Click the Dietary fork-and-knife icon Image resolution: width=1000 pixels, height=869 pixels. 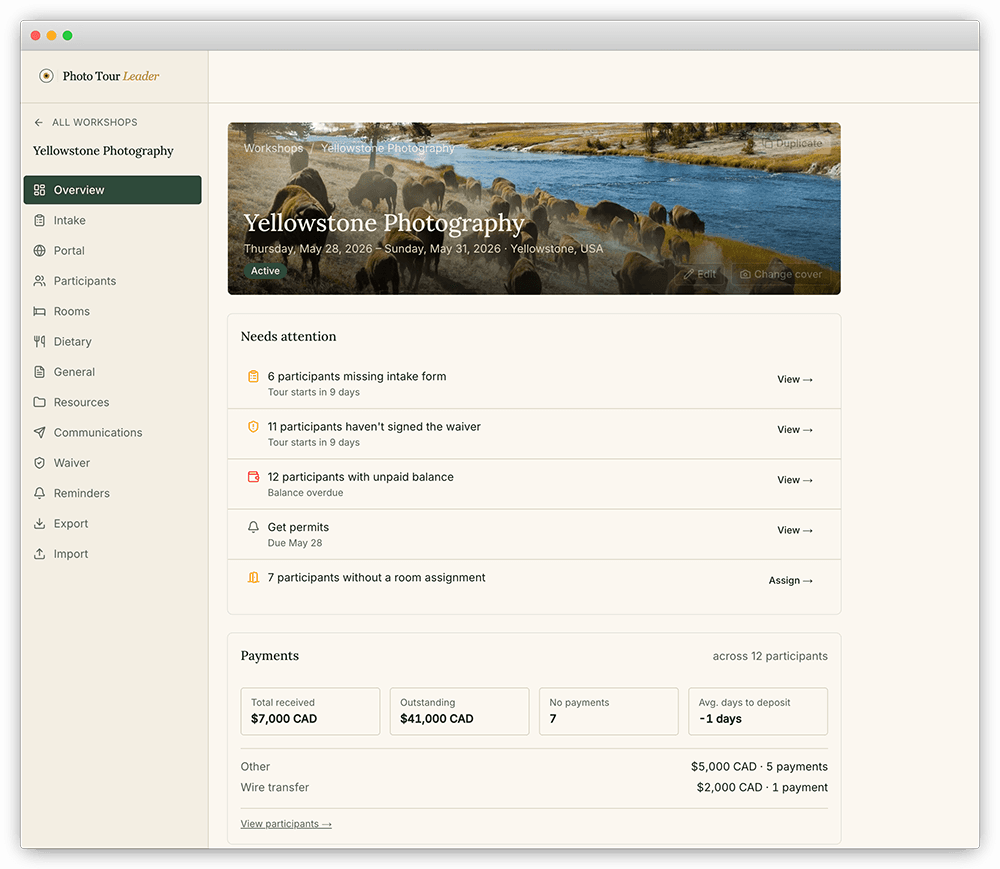40,342
